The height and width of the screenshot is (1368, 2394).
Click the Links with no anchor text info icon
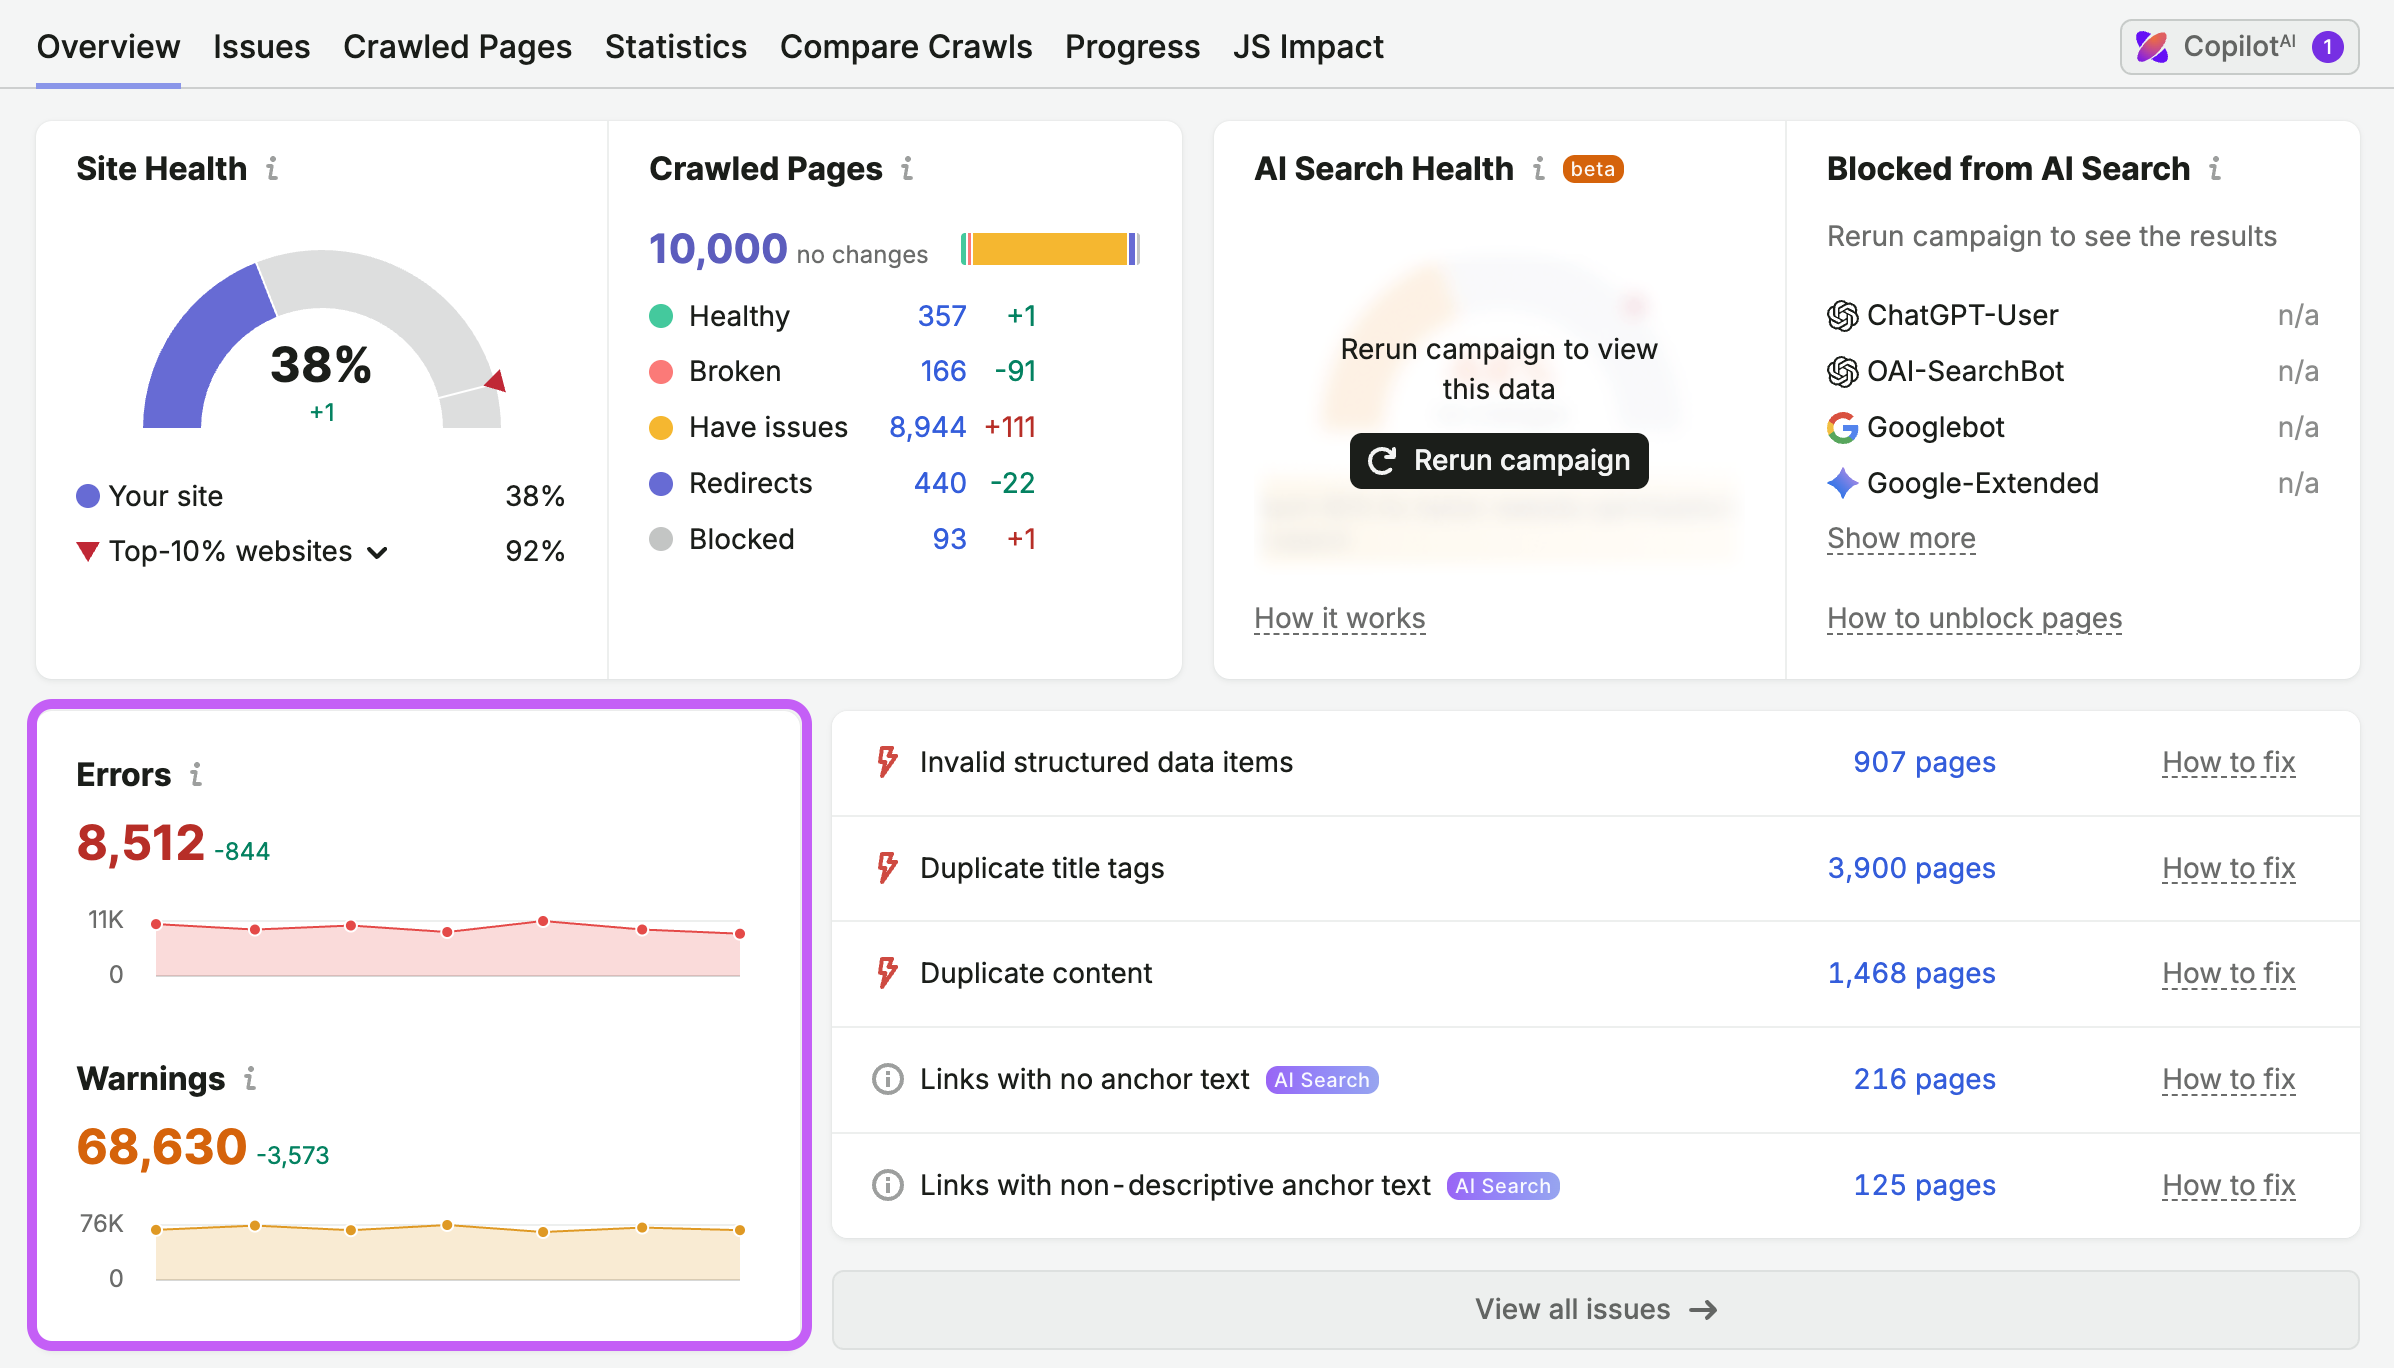click(x=887, y=1079)
